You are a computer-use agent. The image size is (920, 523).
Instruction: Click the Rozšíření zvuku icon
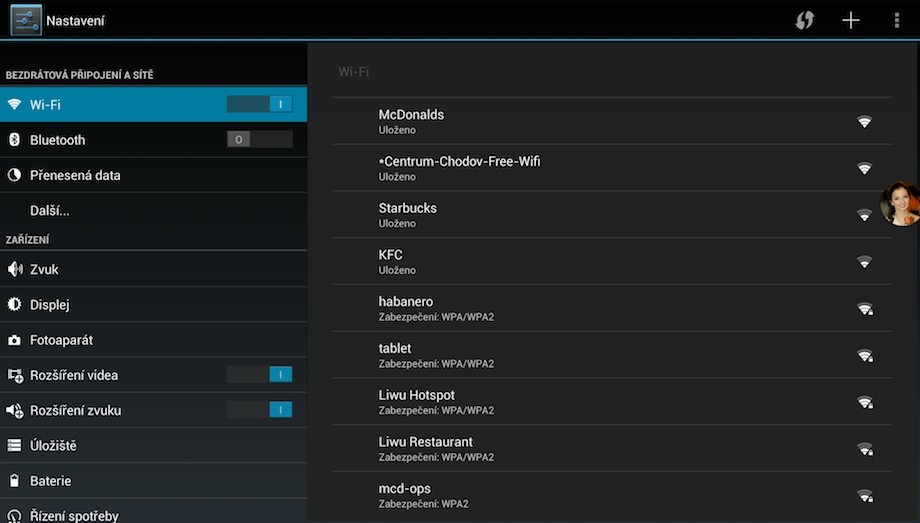click(15, 410)
